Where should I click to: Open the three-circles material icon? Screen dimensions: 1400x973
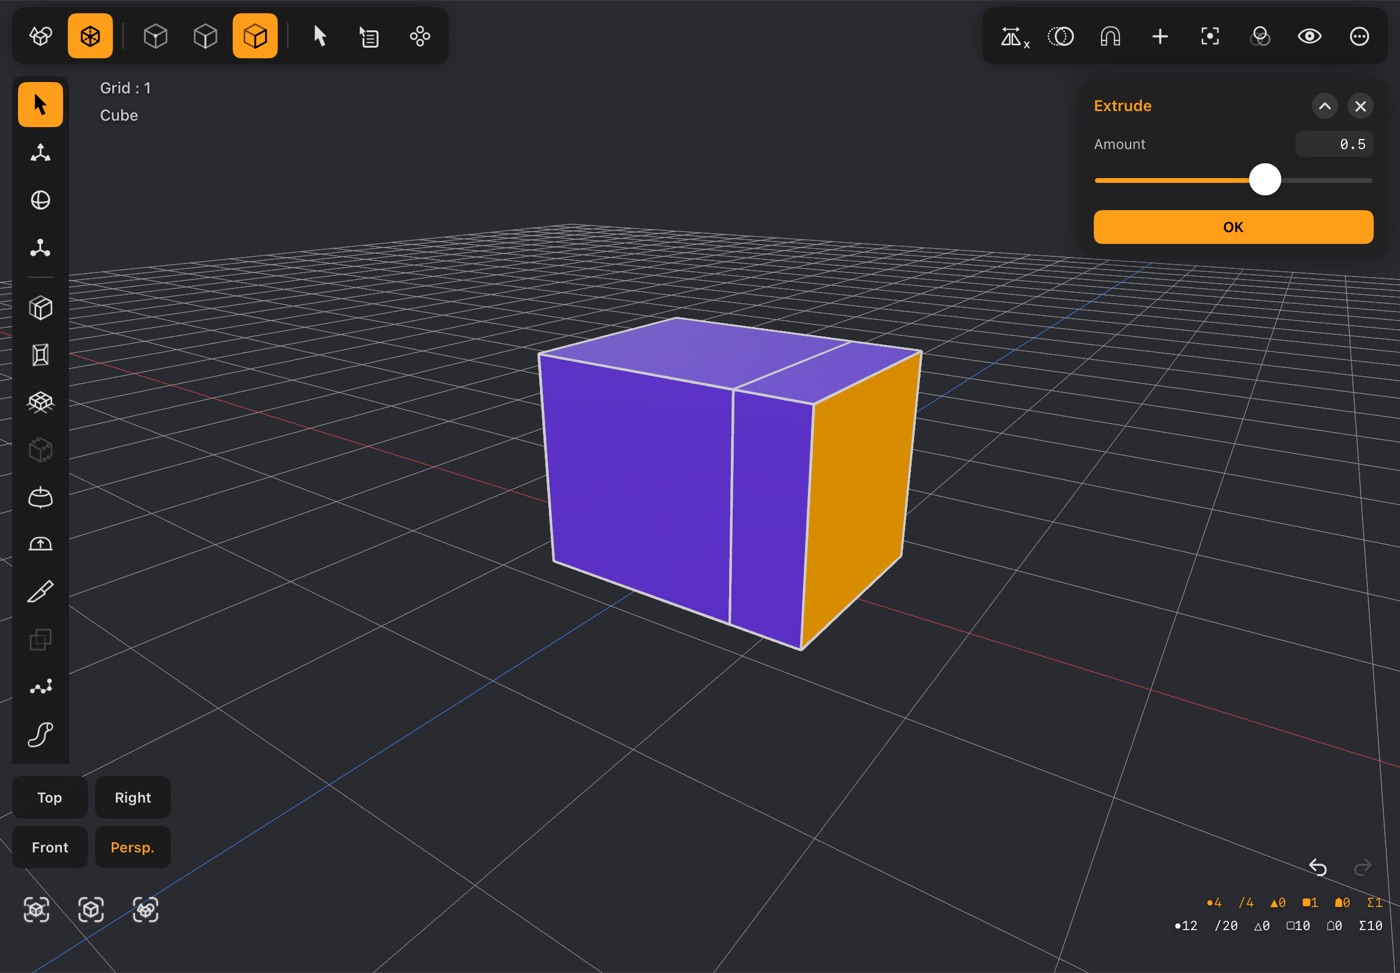coord(1260,37)
